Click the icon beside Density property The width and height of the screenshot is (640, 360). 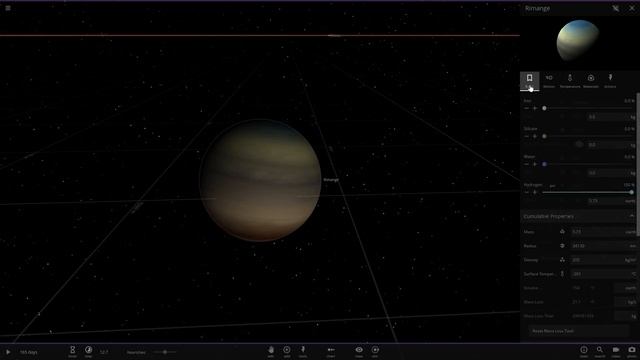click(x=562, y=260)
